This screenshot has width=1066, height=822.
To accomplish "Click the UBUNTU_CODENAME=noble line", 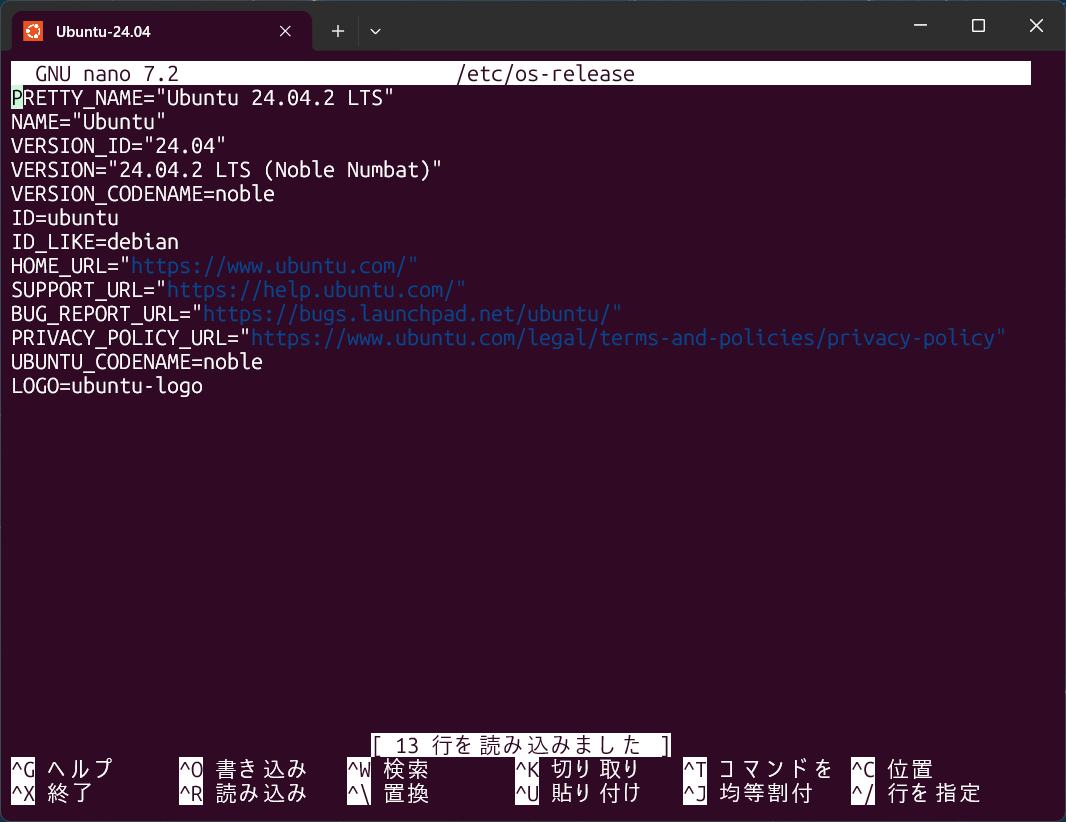I will [137, 362].
